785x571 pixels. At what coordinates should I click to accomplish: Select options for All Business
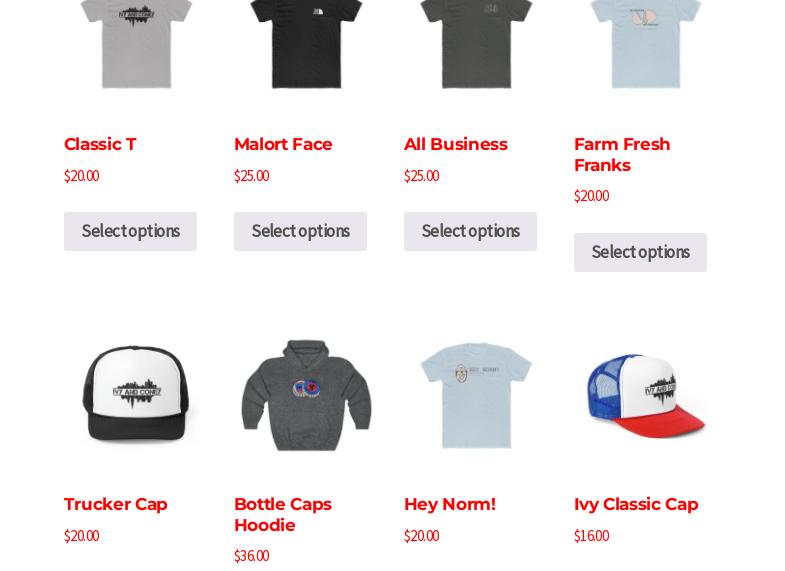pos(471,231)
